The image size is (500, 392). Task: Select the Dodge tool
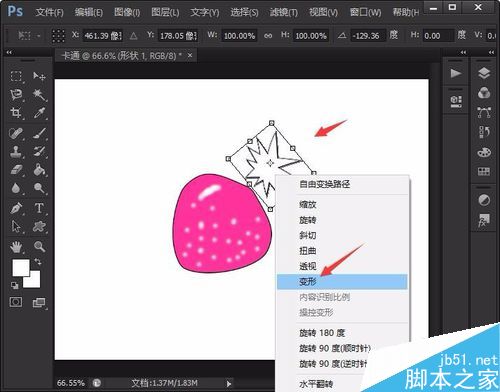pyautogui.click(x=39, y=188)
